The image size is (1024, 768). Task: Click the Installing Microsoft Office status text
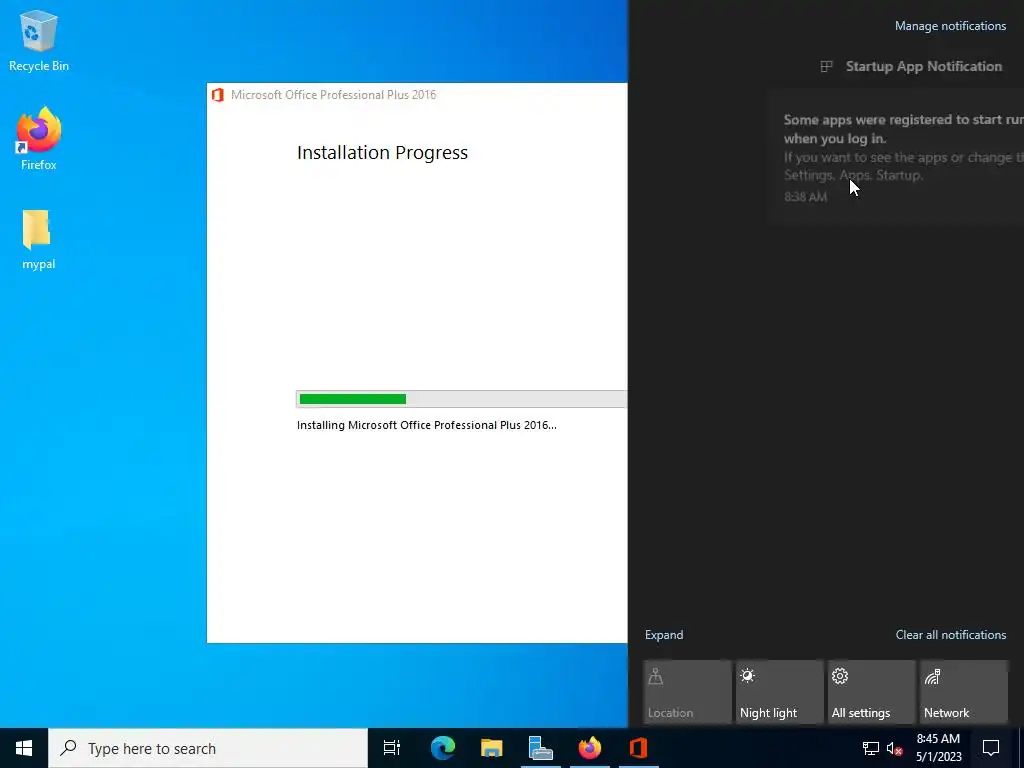pos(426,425)
